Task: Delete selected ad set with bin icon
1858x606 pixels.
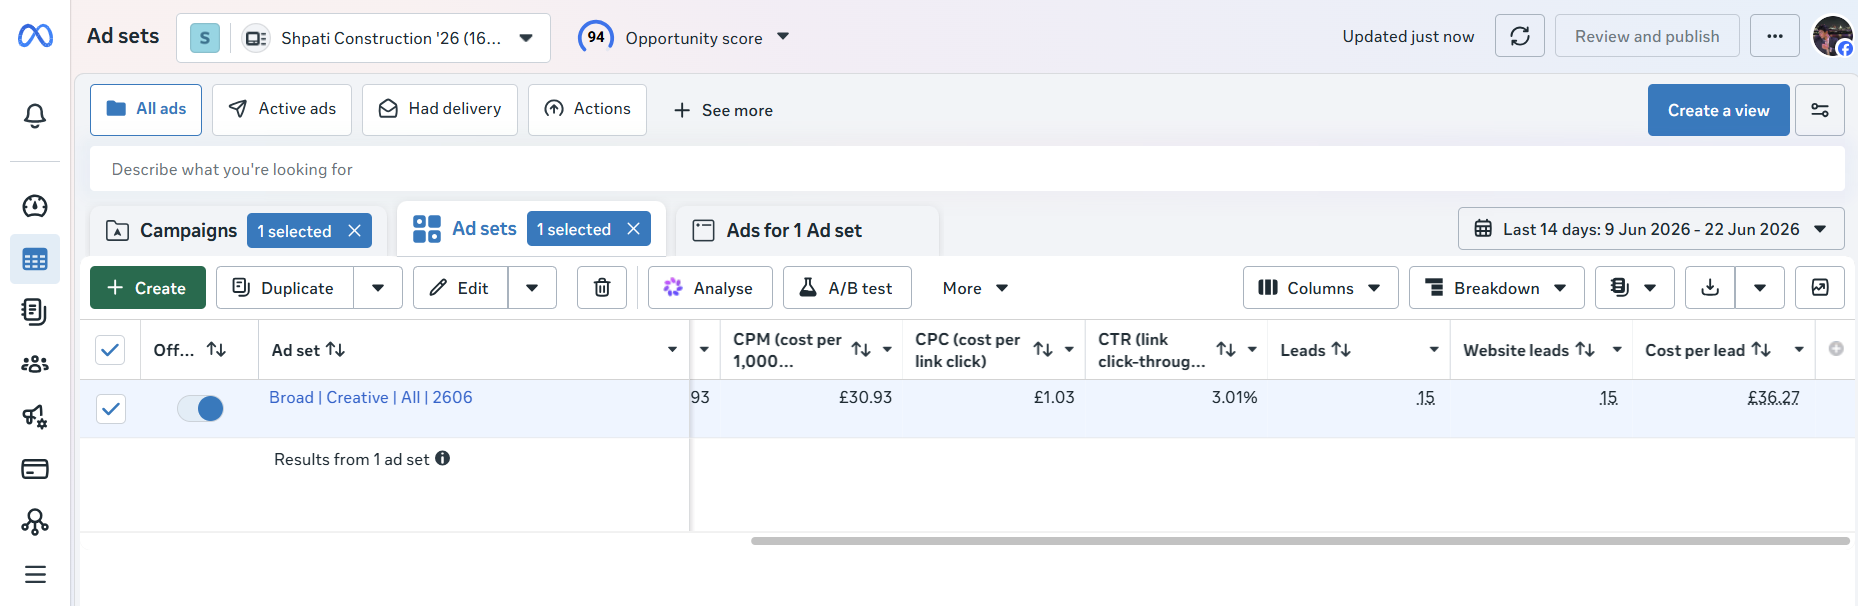Action: coord(602,288)
